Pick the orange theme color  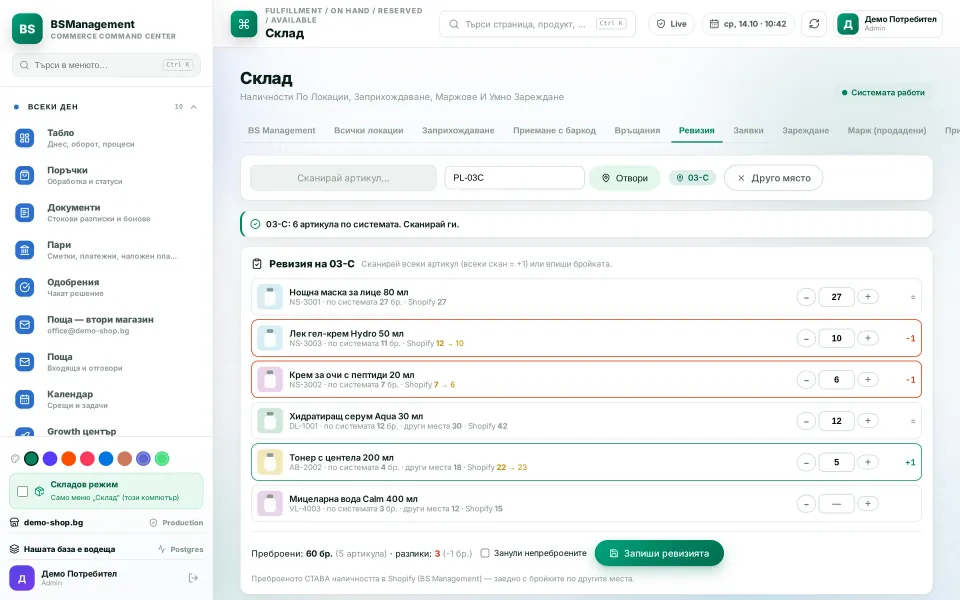[x=69, y=459]
